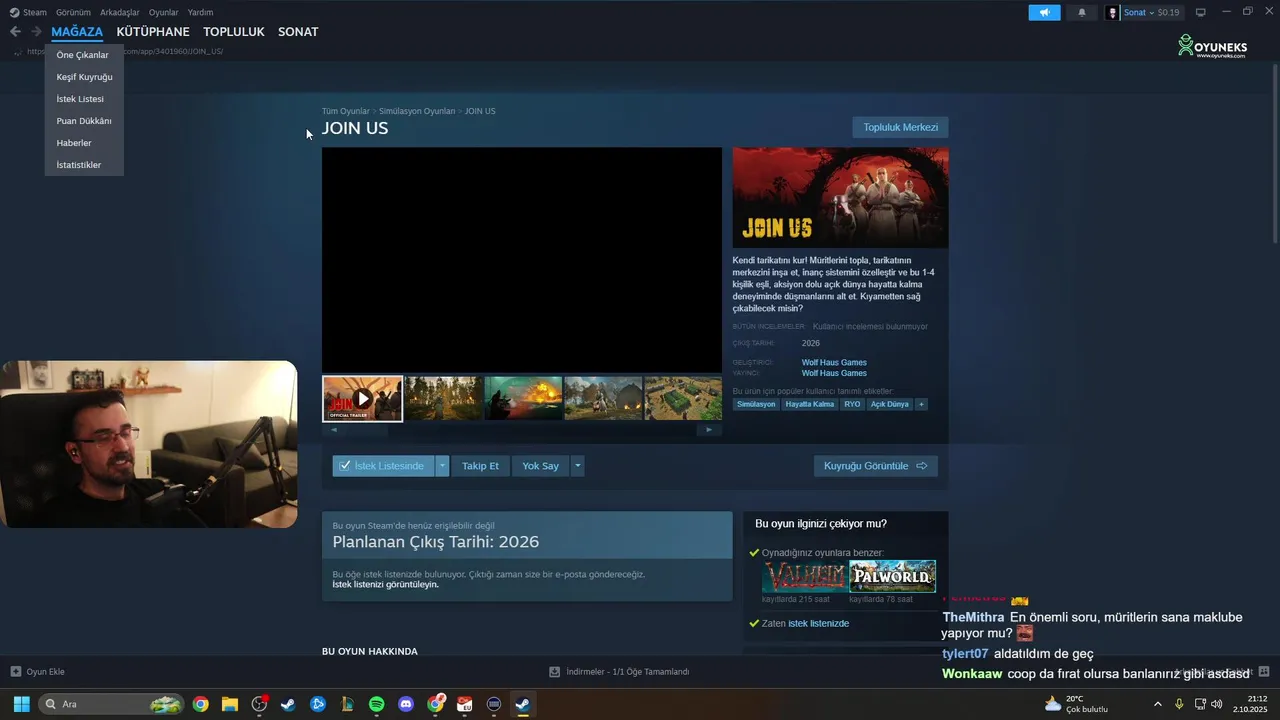Select Puan Dükkânı from store submenu
Viewport: 1280px width, 720px height.
pyautogui.click(x=84, y=121)
